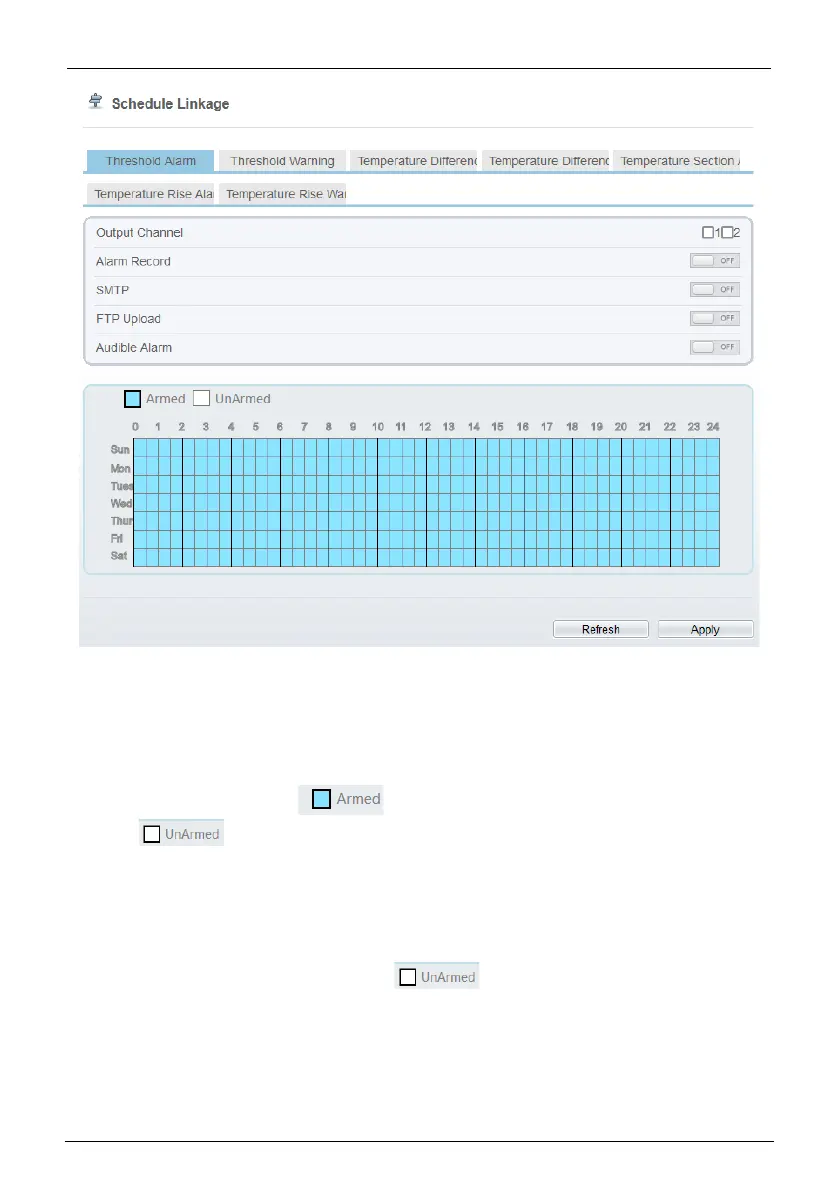Turn on Audible Alarm switch
The width and height of the screenshot is (839, 1191).
click(x=714, y=347)
